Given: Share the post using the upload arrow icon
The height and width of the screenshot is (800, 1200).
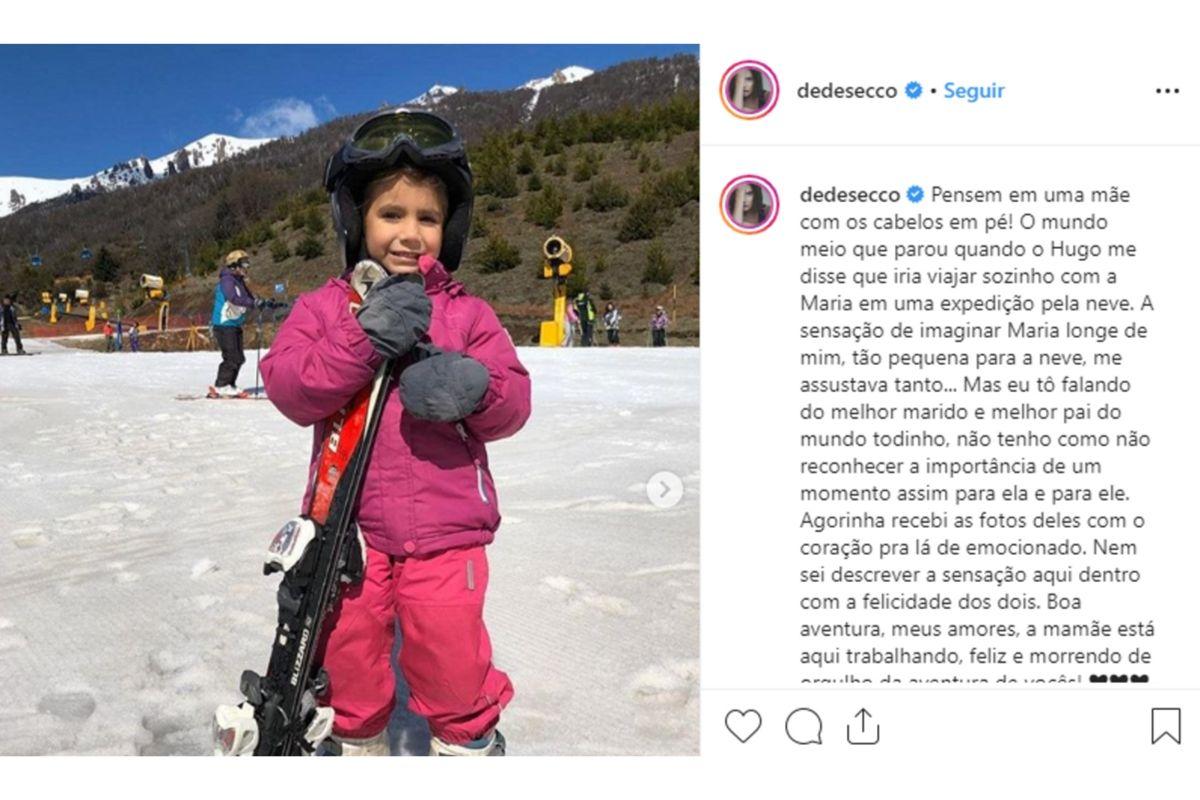Looking at the screenshot, I should click(862, 725).
